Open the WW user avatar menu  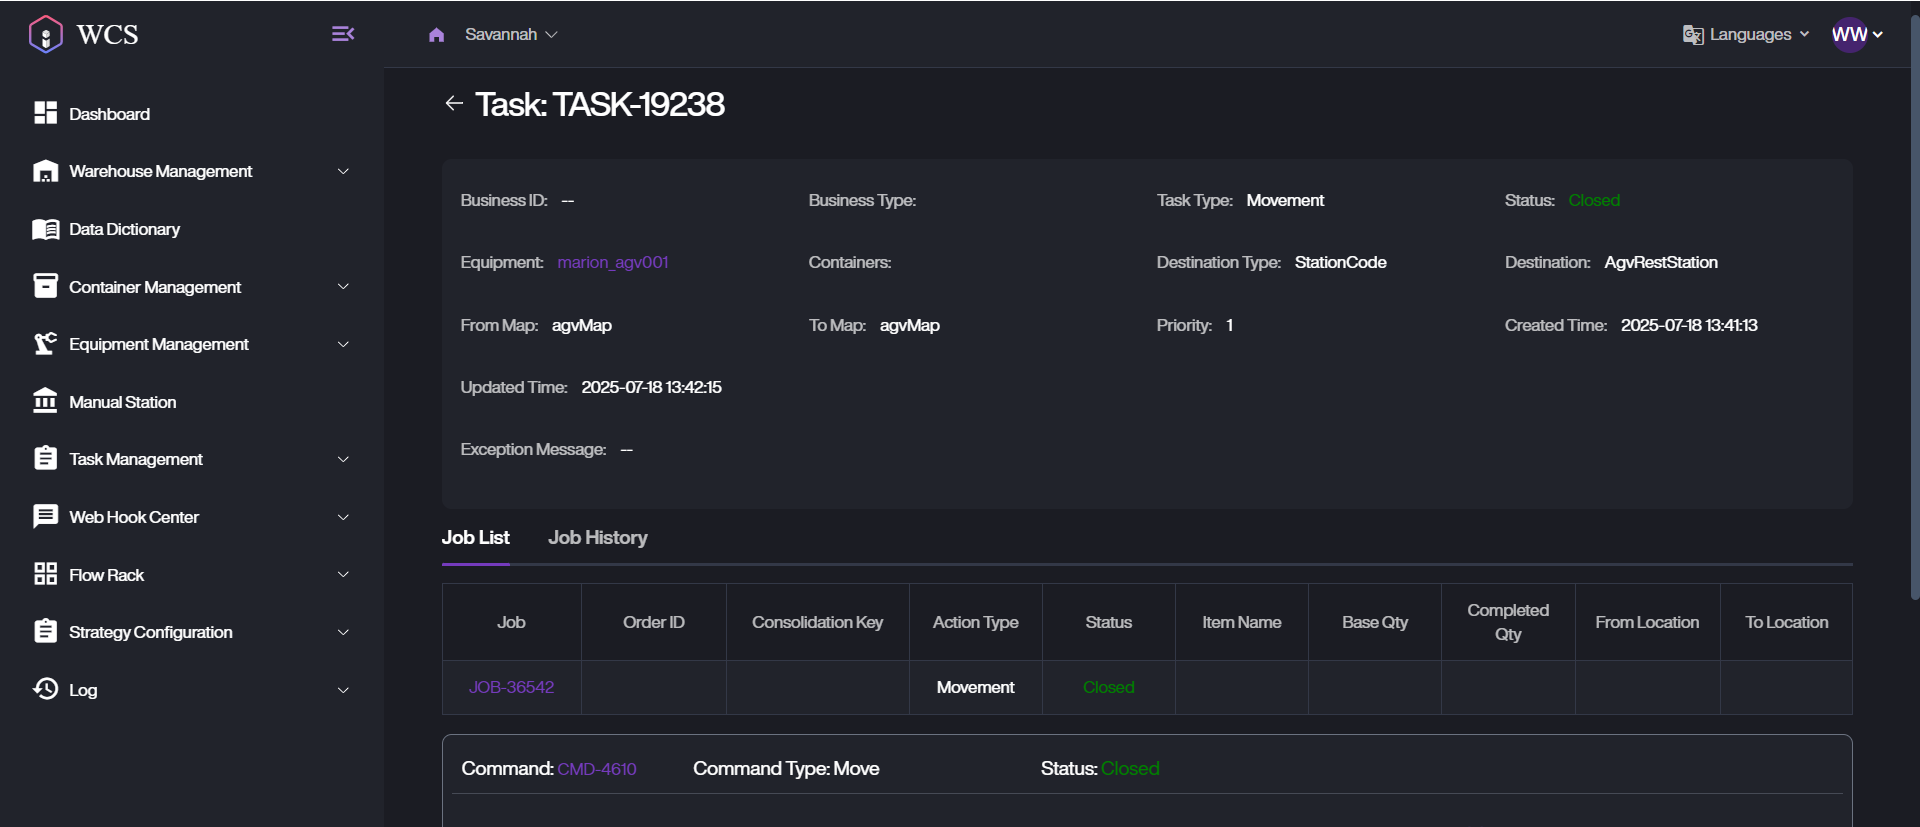point(1856,35)
